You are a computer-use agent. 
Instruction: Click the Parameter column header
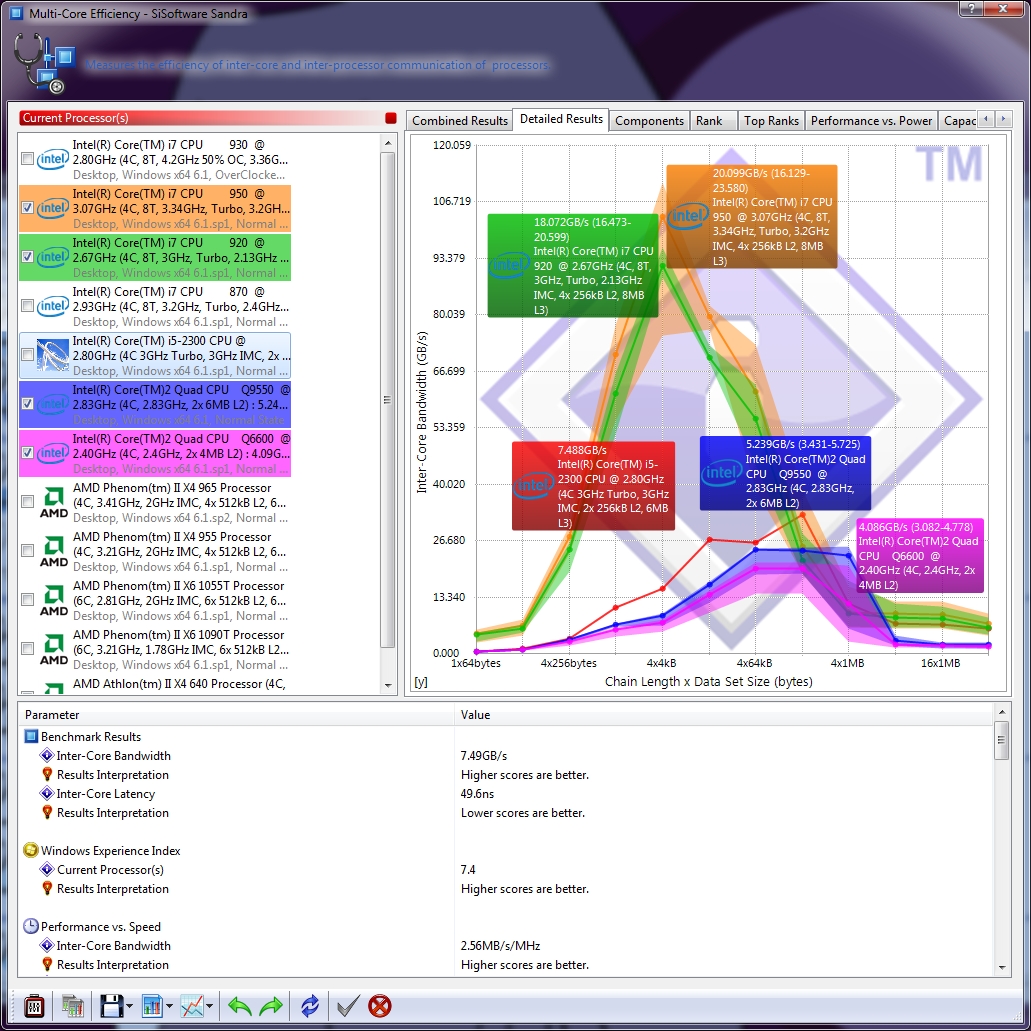pos(237,715)
